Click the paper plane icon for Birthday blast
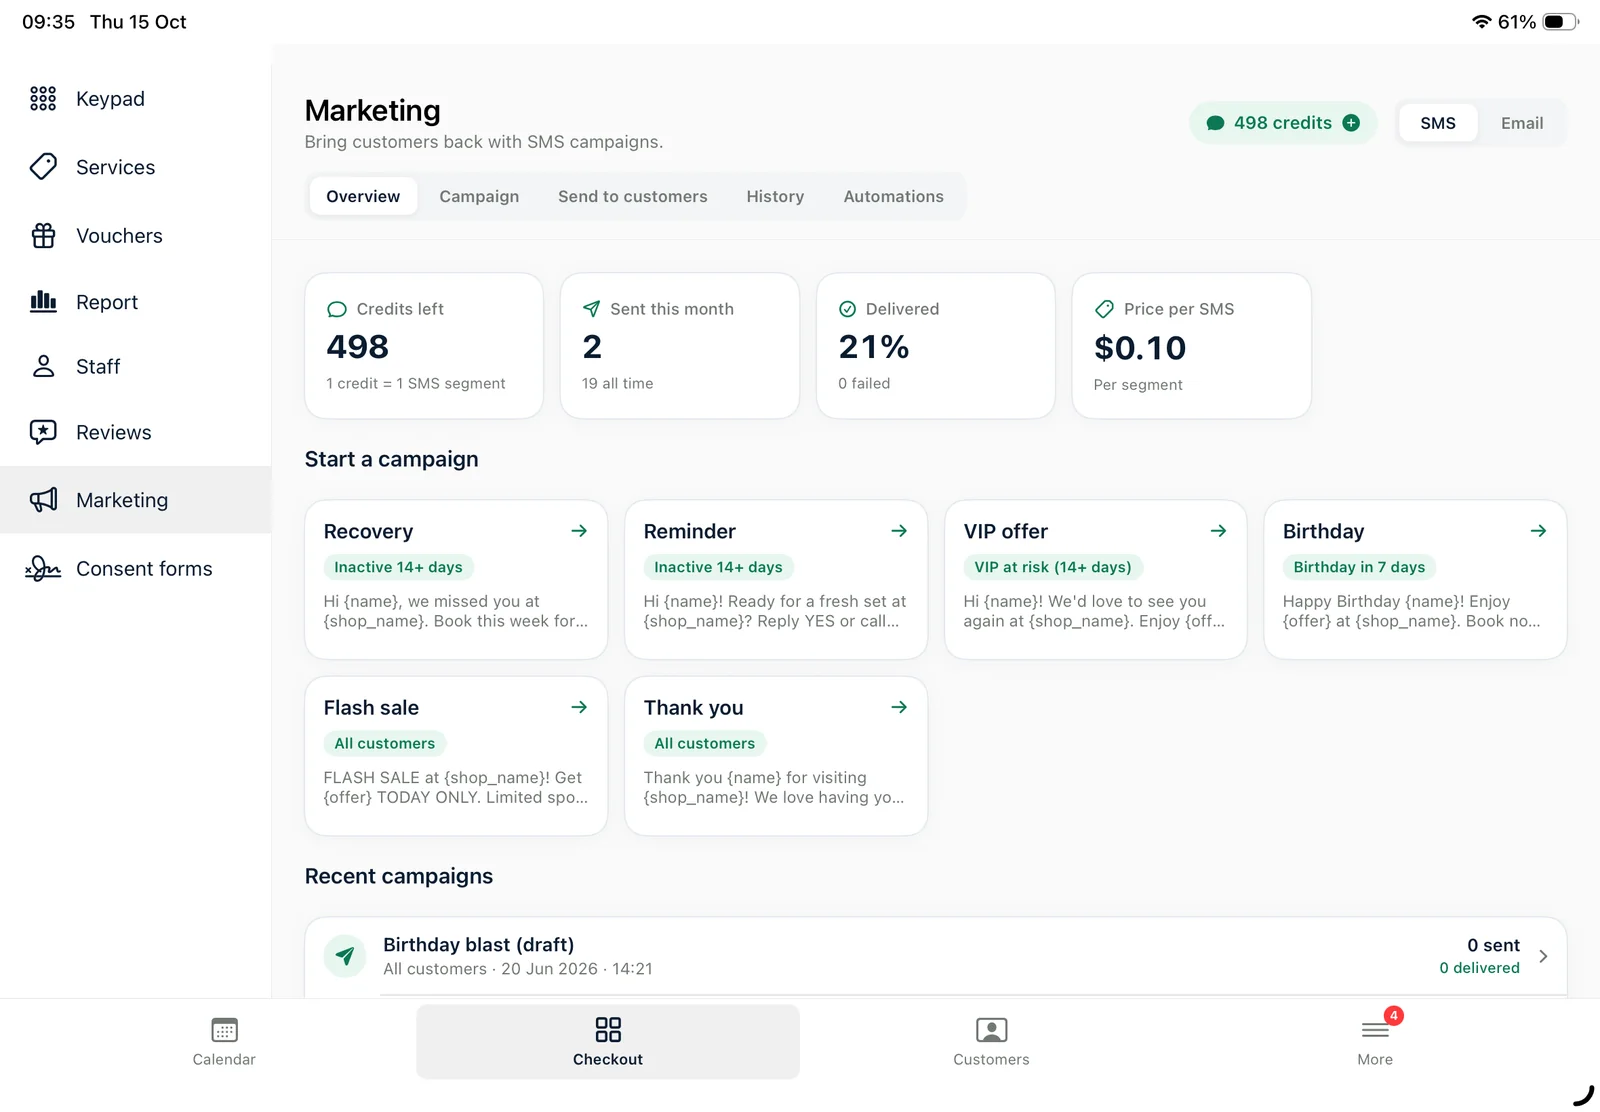1600x1112 pixels. (x=345, y=956)
